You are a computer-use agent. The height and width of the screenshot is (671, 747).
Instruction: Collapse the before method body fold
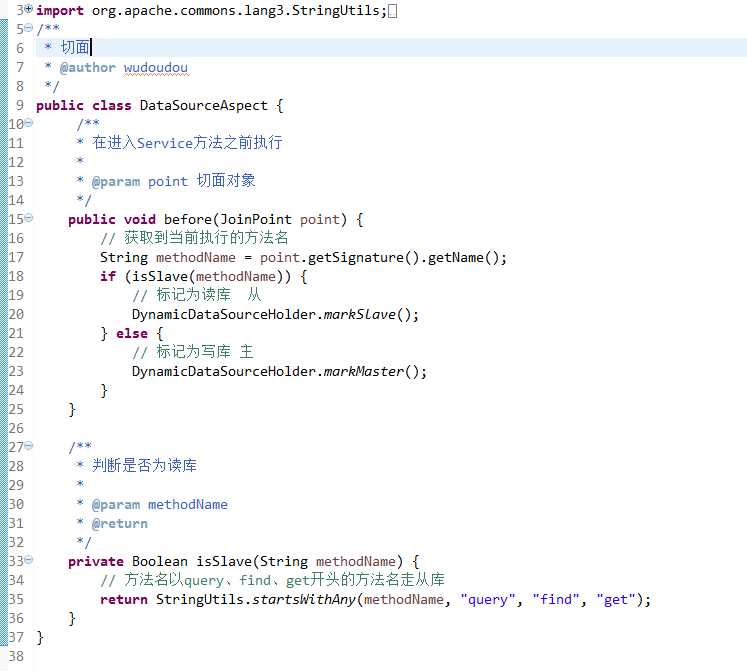pyautogui.click(x=29, y=218)
